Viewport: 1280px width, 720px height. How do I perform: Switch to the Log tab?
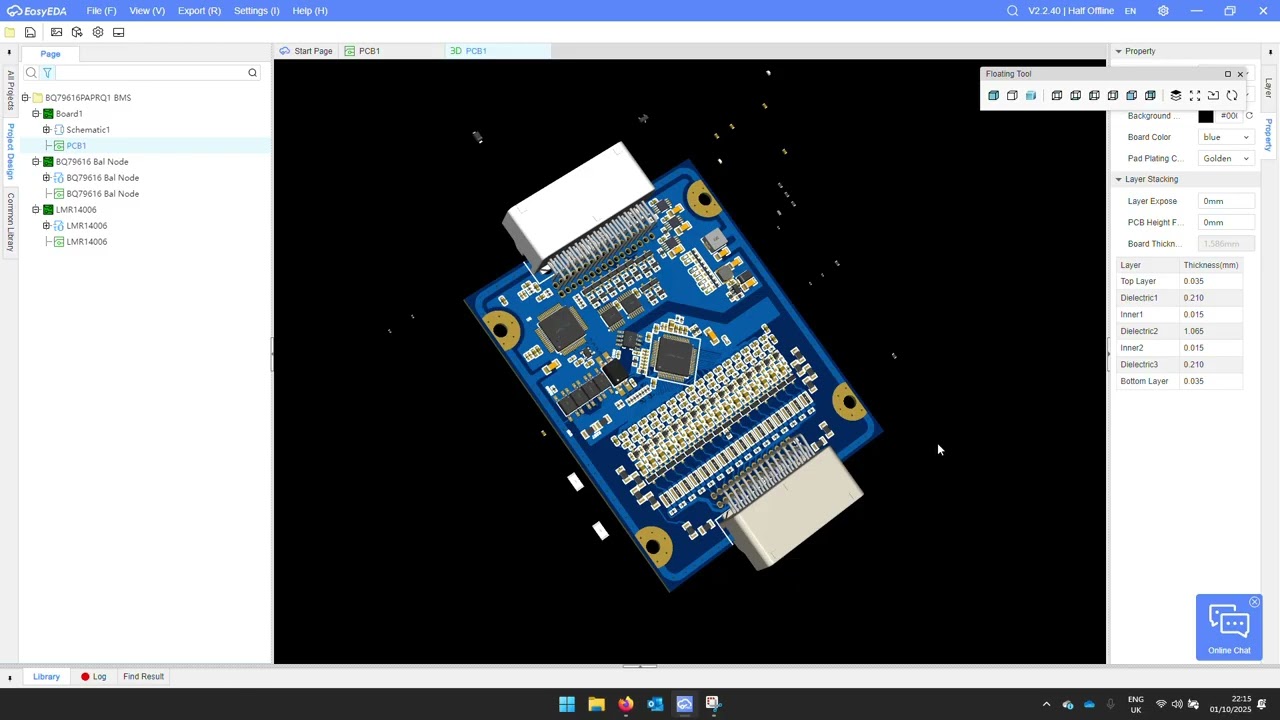(93, 677)
